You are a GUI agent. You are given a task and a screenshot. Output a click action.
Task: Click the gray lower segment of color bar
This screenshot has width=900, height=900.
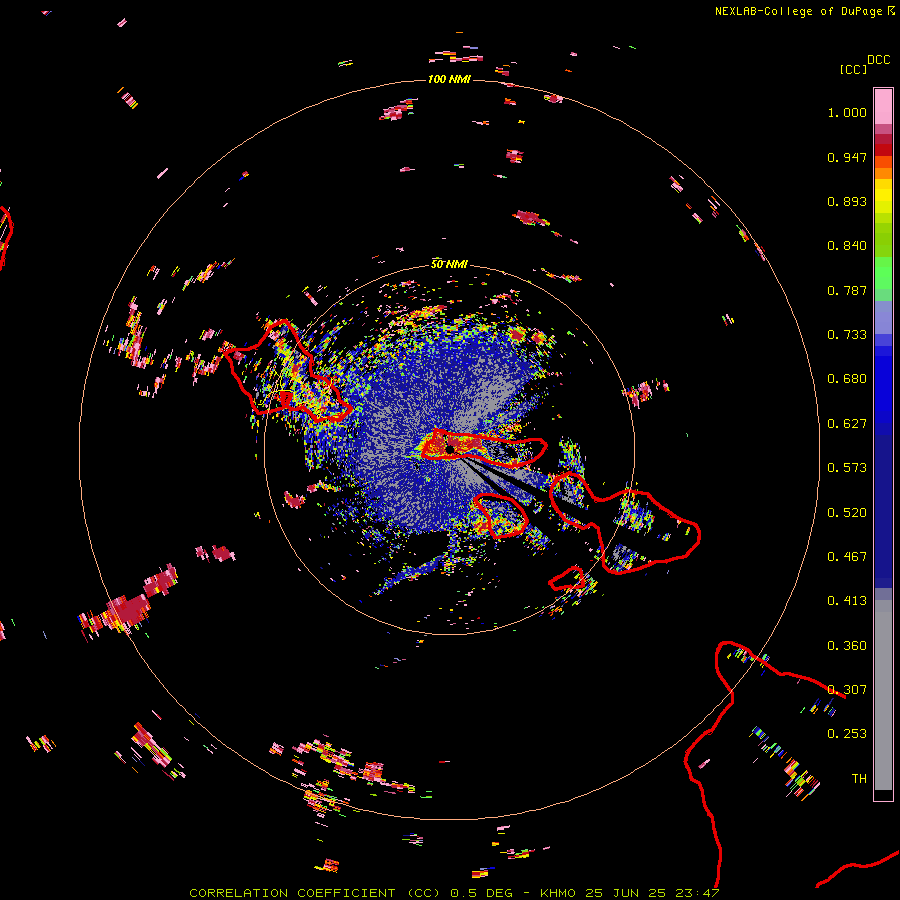coord(883,695)
